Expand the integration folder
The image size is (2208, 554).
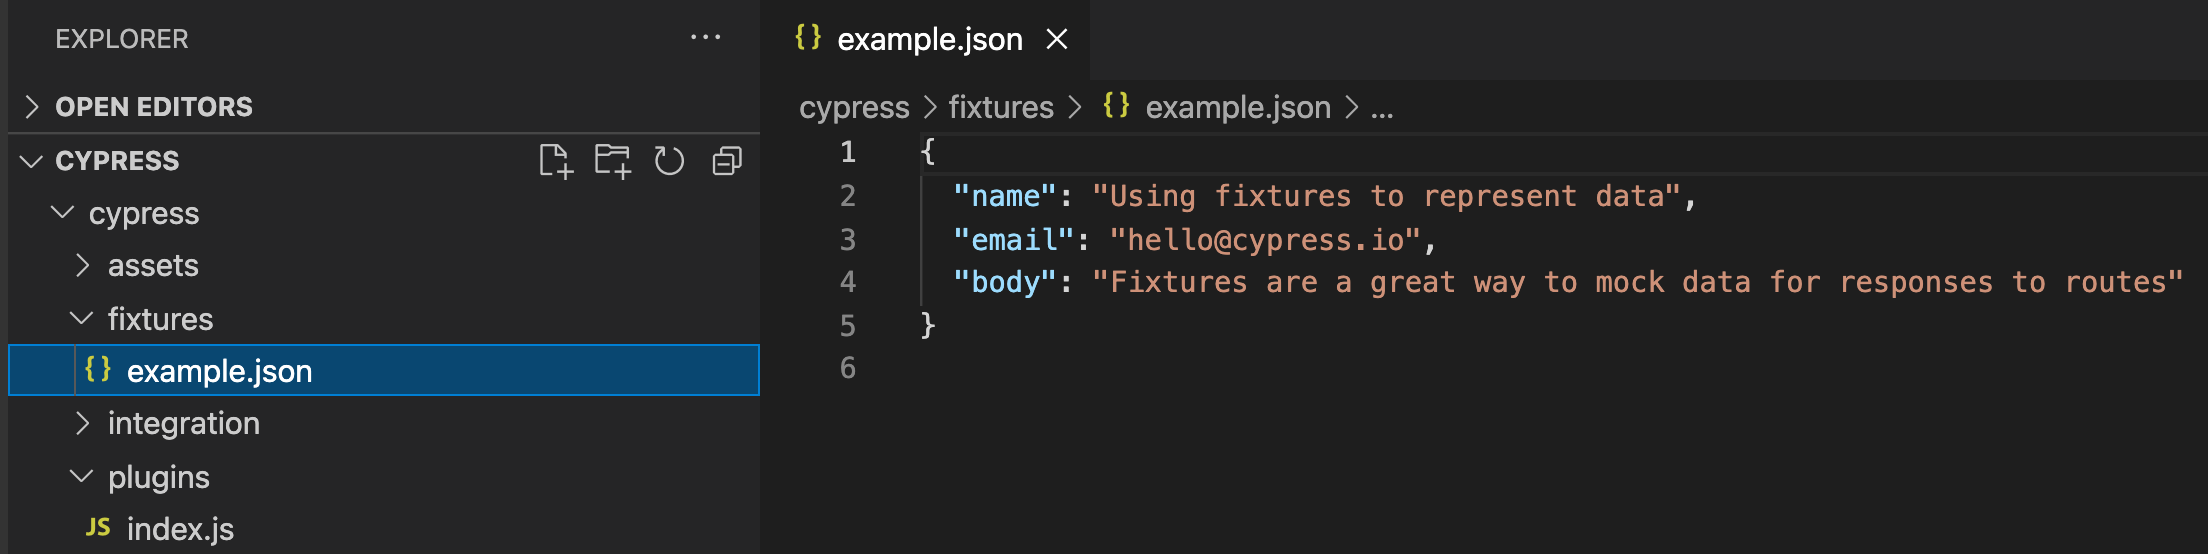(x=83, y=423)
